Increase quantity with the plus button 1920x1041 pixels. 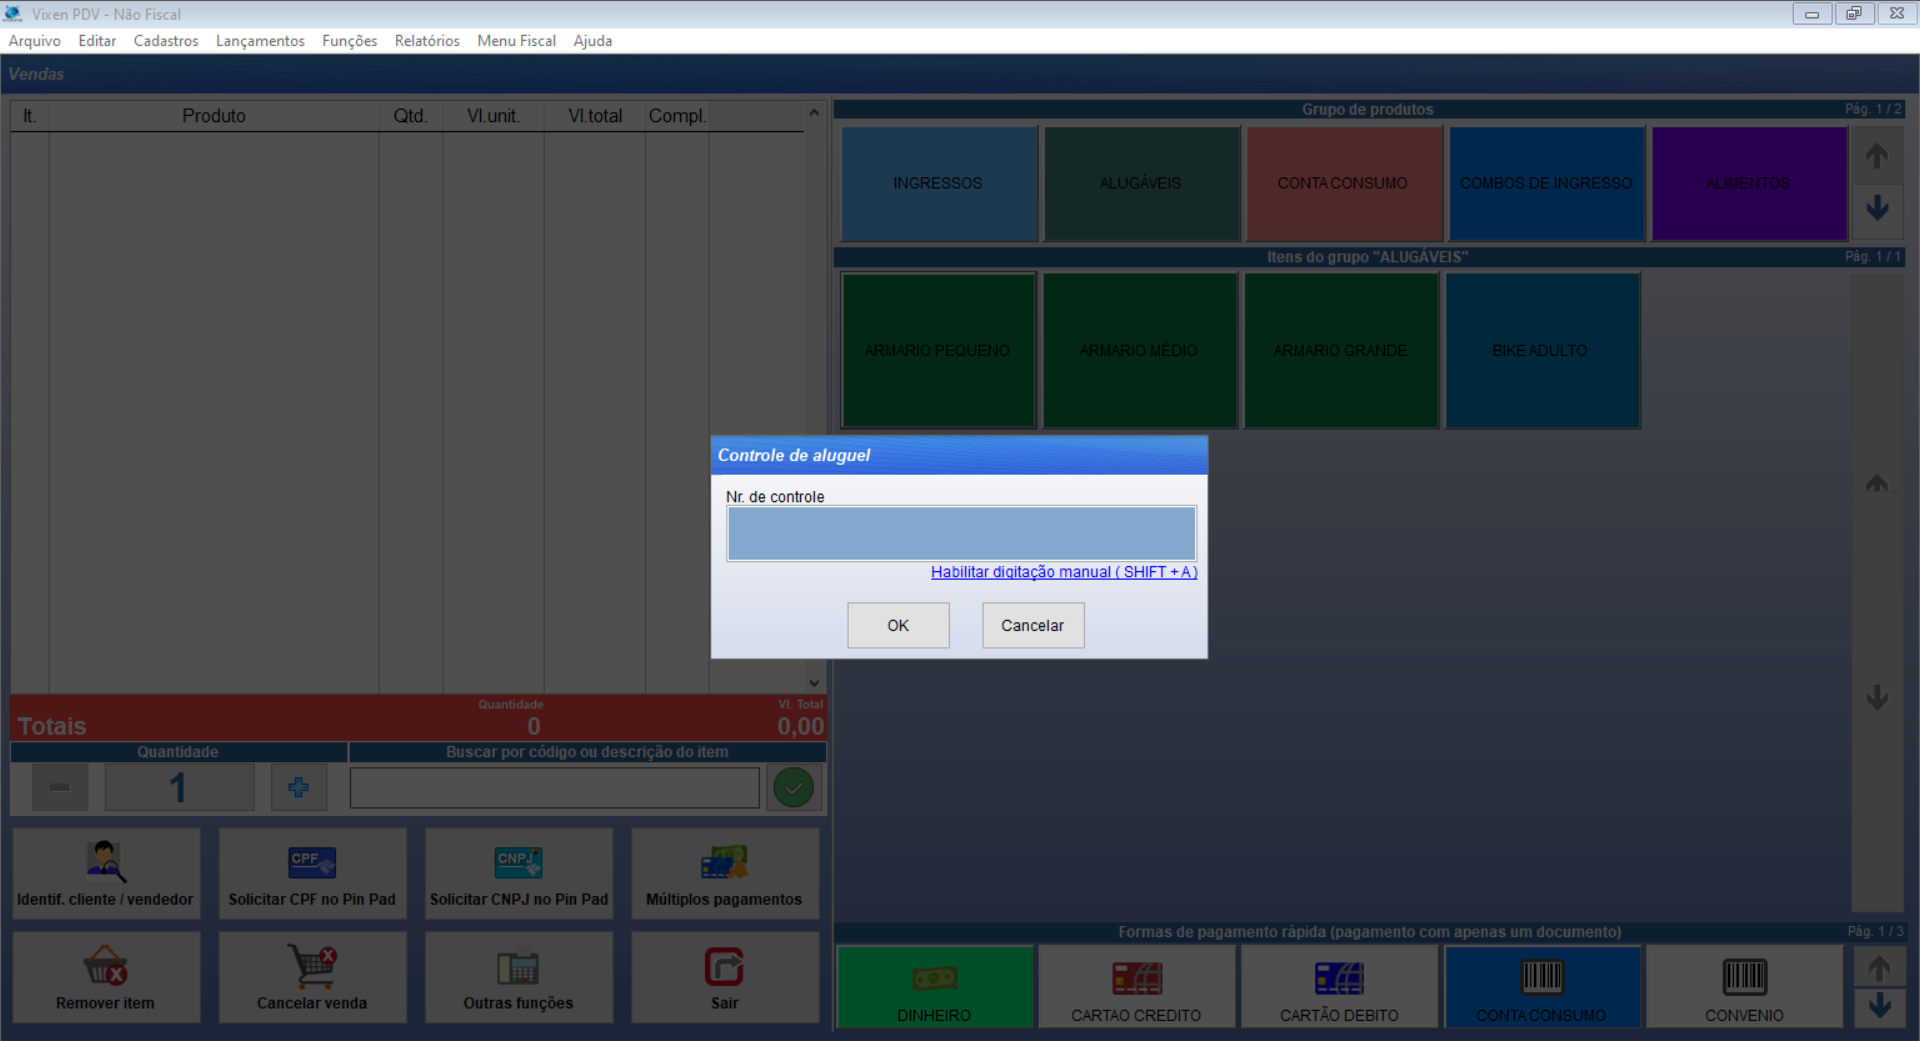click(x=299, y=787)
